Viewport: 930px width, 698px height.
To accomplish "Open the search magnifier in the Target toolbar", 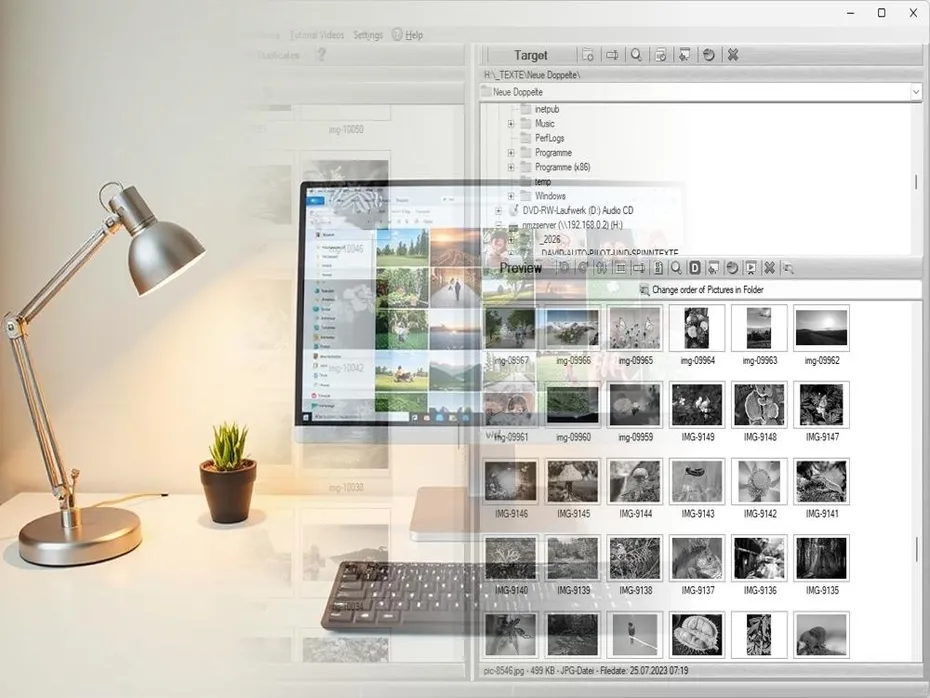I will [x=636, y=55].
